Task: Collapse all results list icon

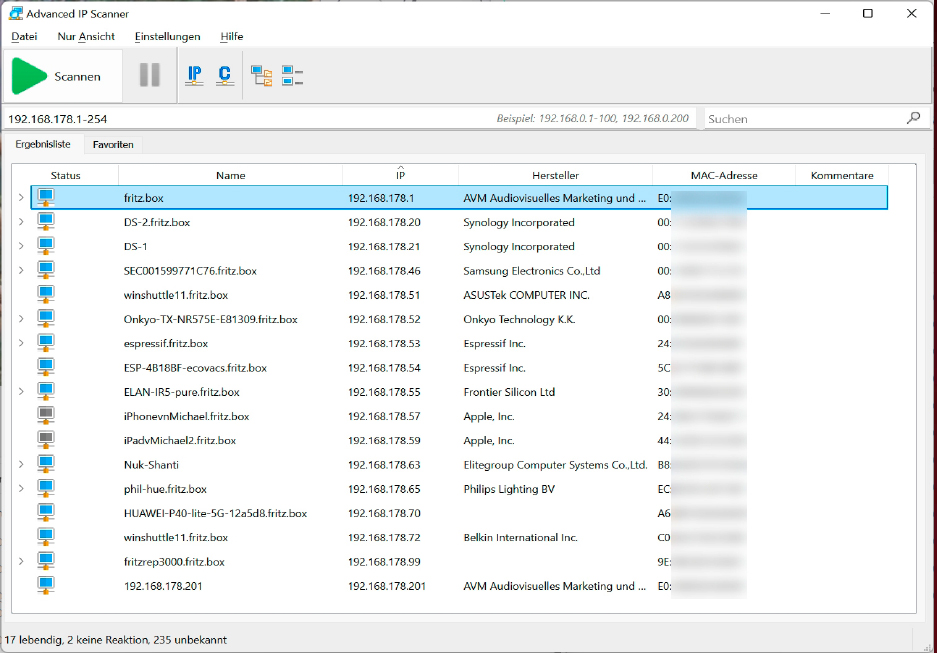Action: [292, 76]
